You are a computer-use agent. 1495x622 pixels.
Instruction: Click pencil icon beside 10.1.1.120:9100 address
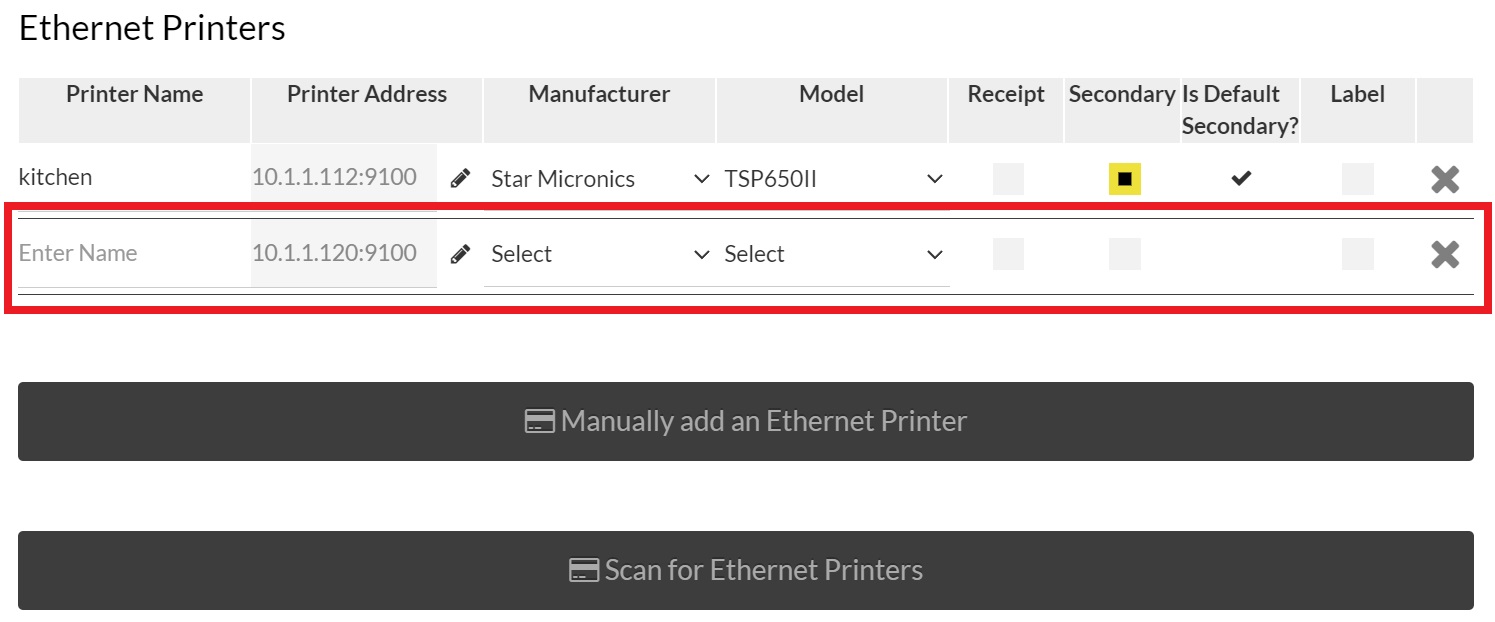tap(460, 254)
